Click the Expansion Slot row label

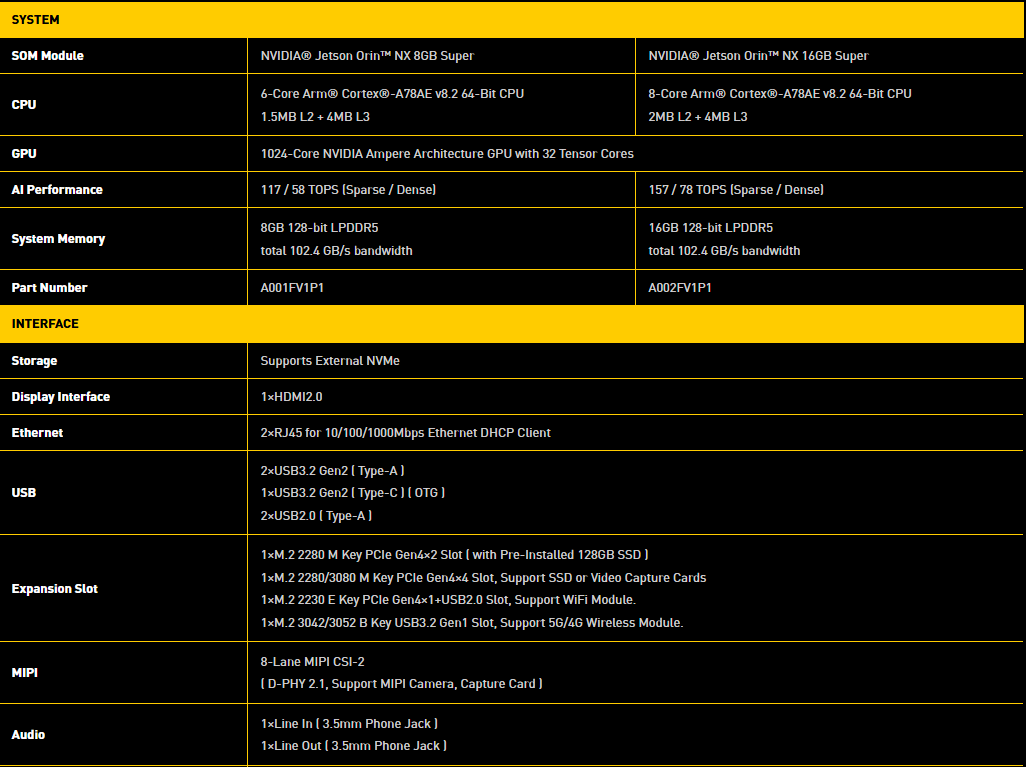click(x=55, y=589)
